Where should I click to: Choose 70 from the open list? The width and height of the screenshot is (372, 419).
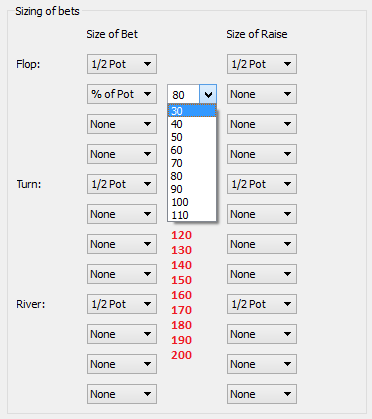[x=192, y=163]
